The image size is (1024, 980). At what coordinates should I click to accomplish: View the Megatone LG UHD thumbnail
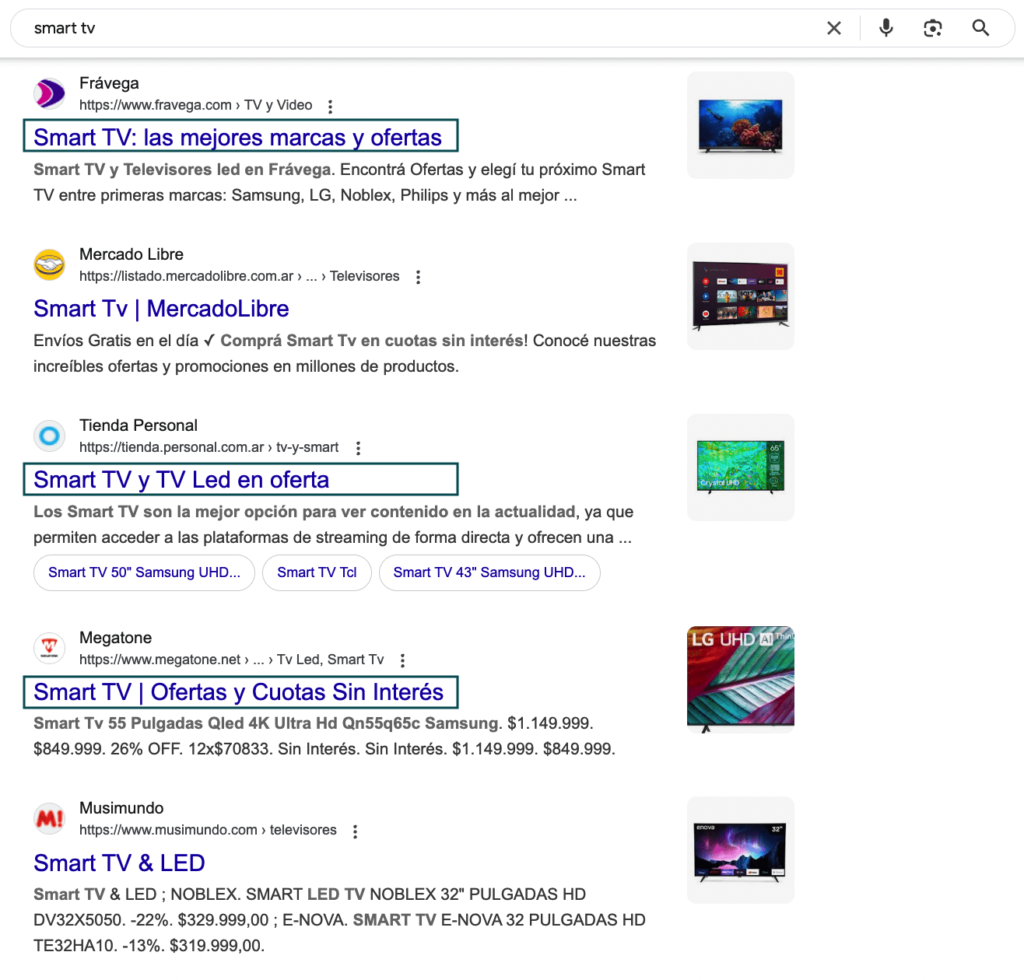click(x=741, y=680)
